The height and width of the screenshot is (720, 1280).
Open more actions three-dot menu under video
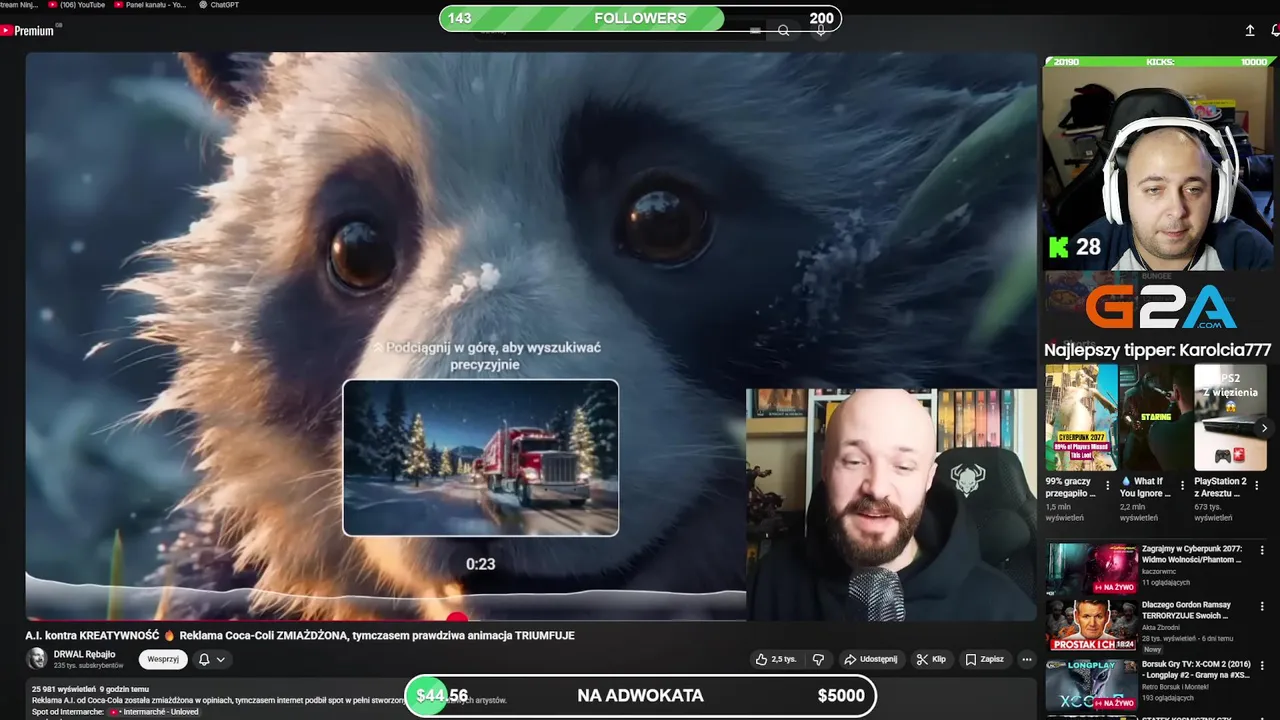(1026, 660)
